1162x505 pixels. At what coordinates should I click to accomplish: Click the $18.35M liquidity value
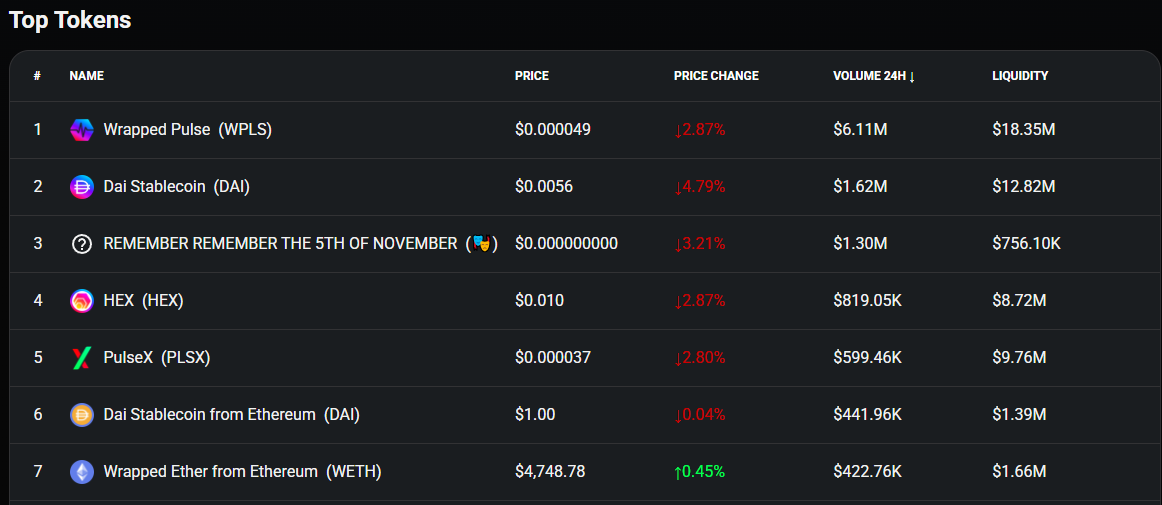(x=1023, y=130)
